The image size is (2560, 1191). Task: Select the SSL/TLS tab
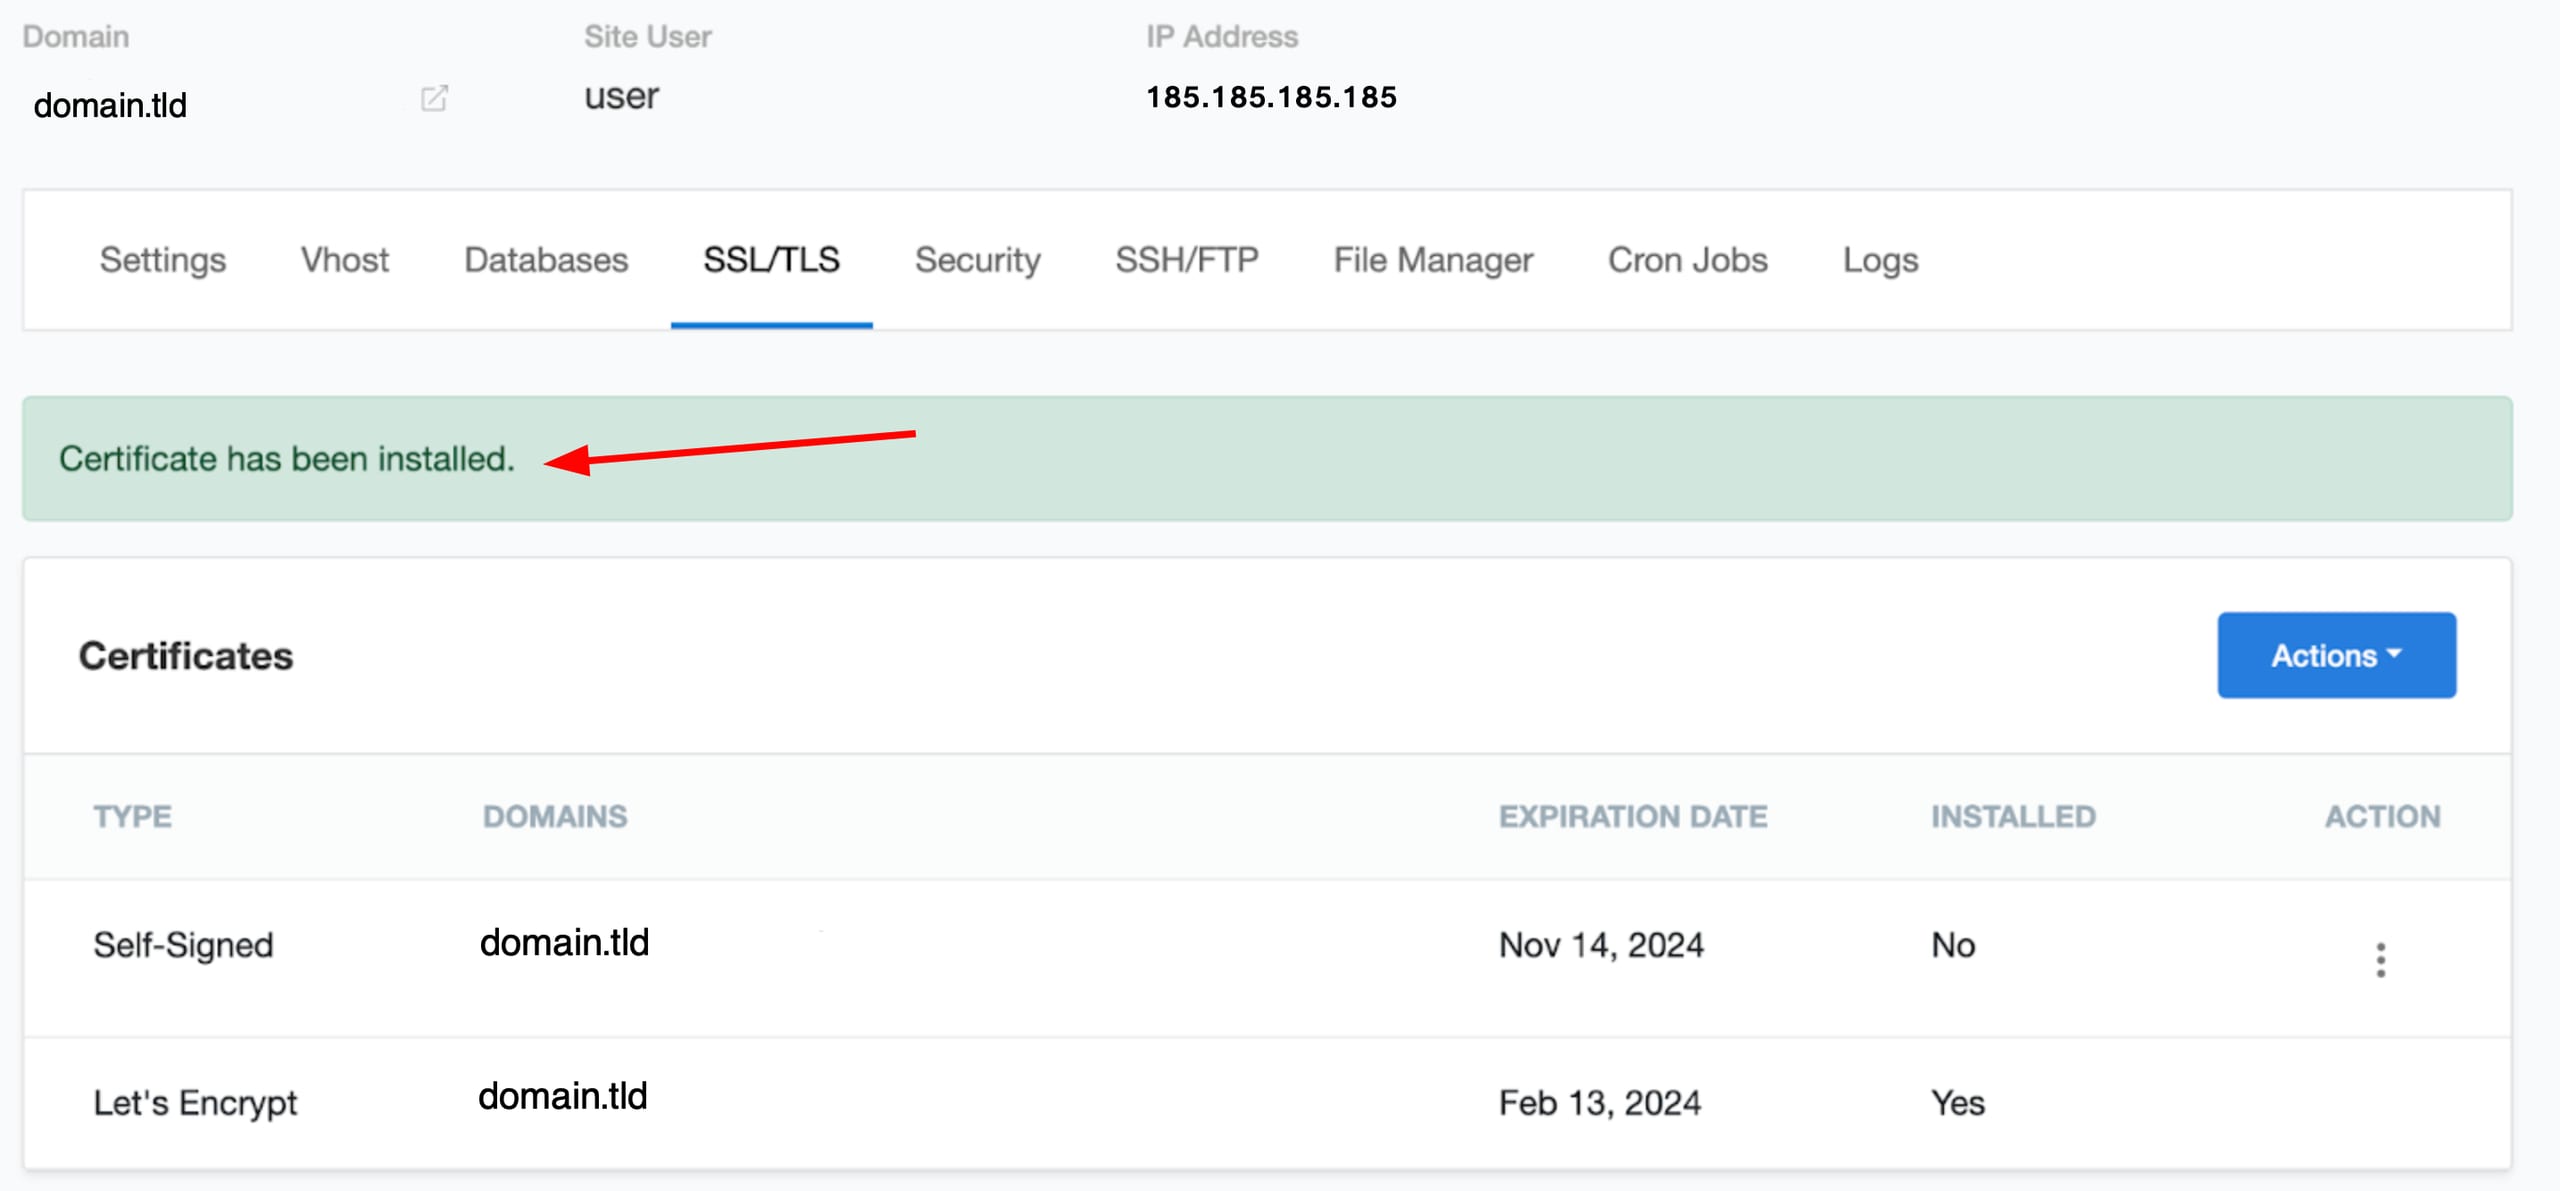[771, 259]
